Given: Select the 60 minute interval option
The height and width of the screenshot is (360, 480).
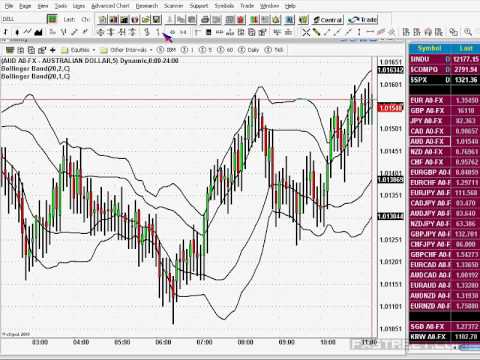Looking at the screenshot, I should pyautogui.click(x=225, y=50).
